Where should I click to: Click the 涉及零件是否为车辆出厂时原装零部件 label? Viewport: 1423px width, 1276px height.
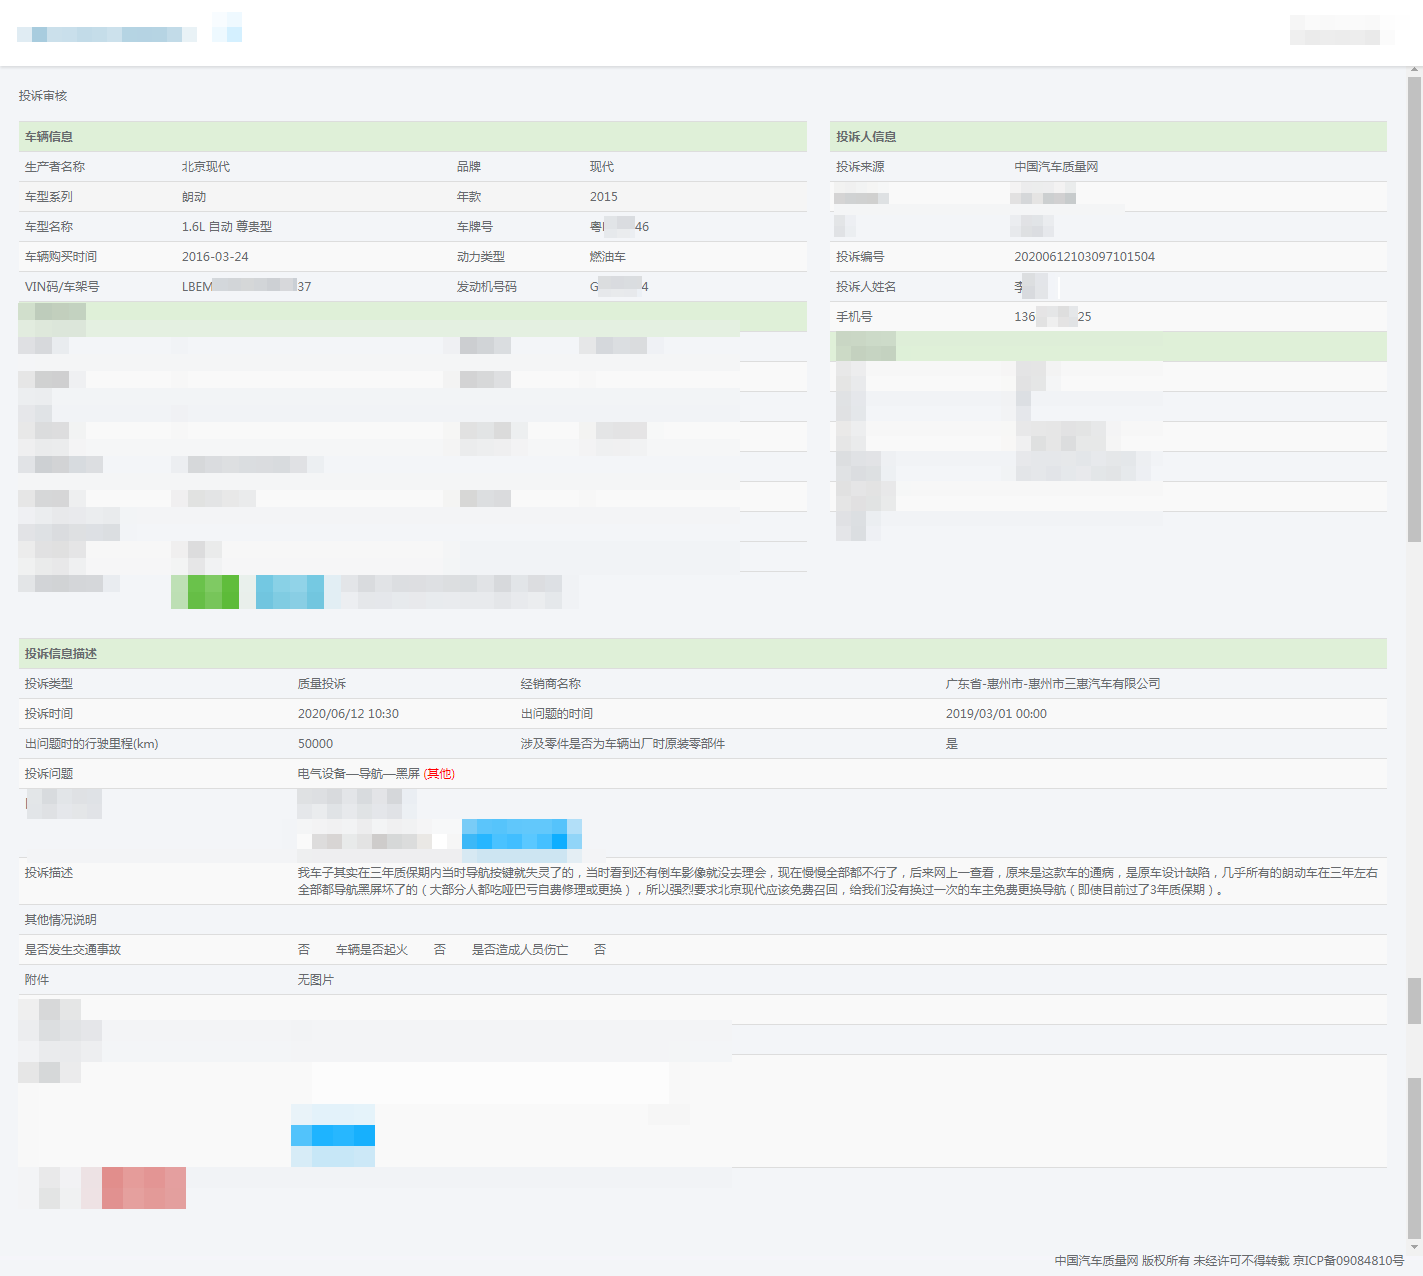(x=623, y=744)
